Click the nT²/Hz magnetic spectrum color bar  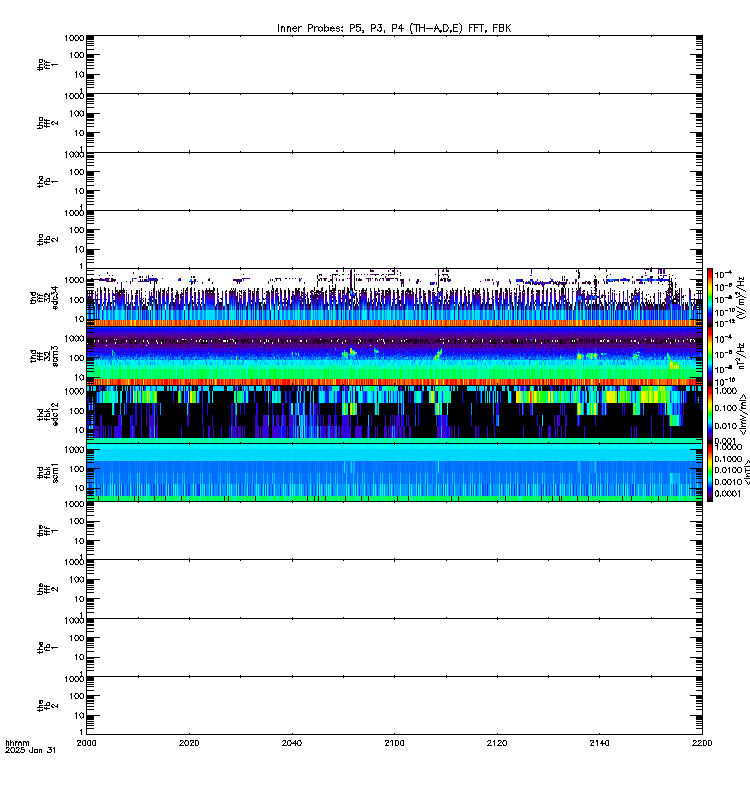click(x=710, y=356)
